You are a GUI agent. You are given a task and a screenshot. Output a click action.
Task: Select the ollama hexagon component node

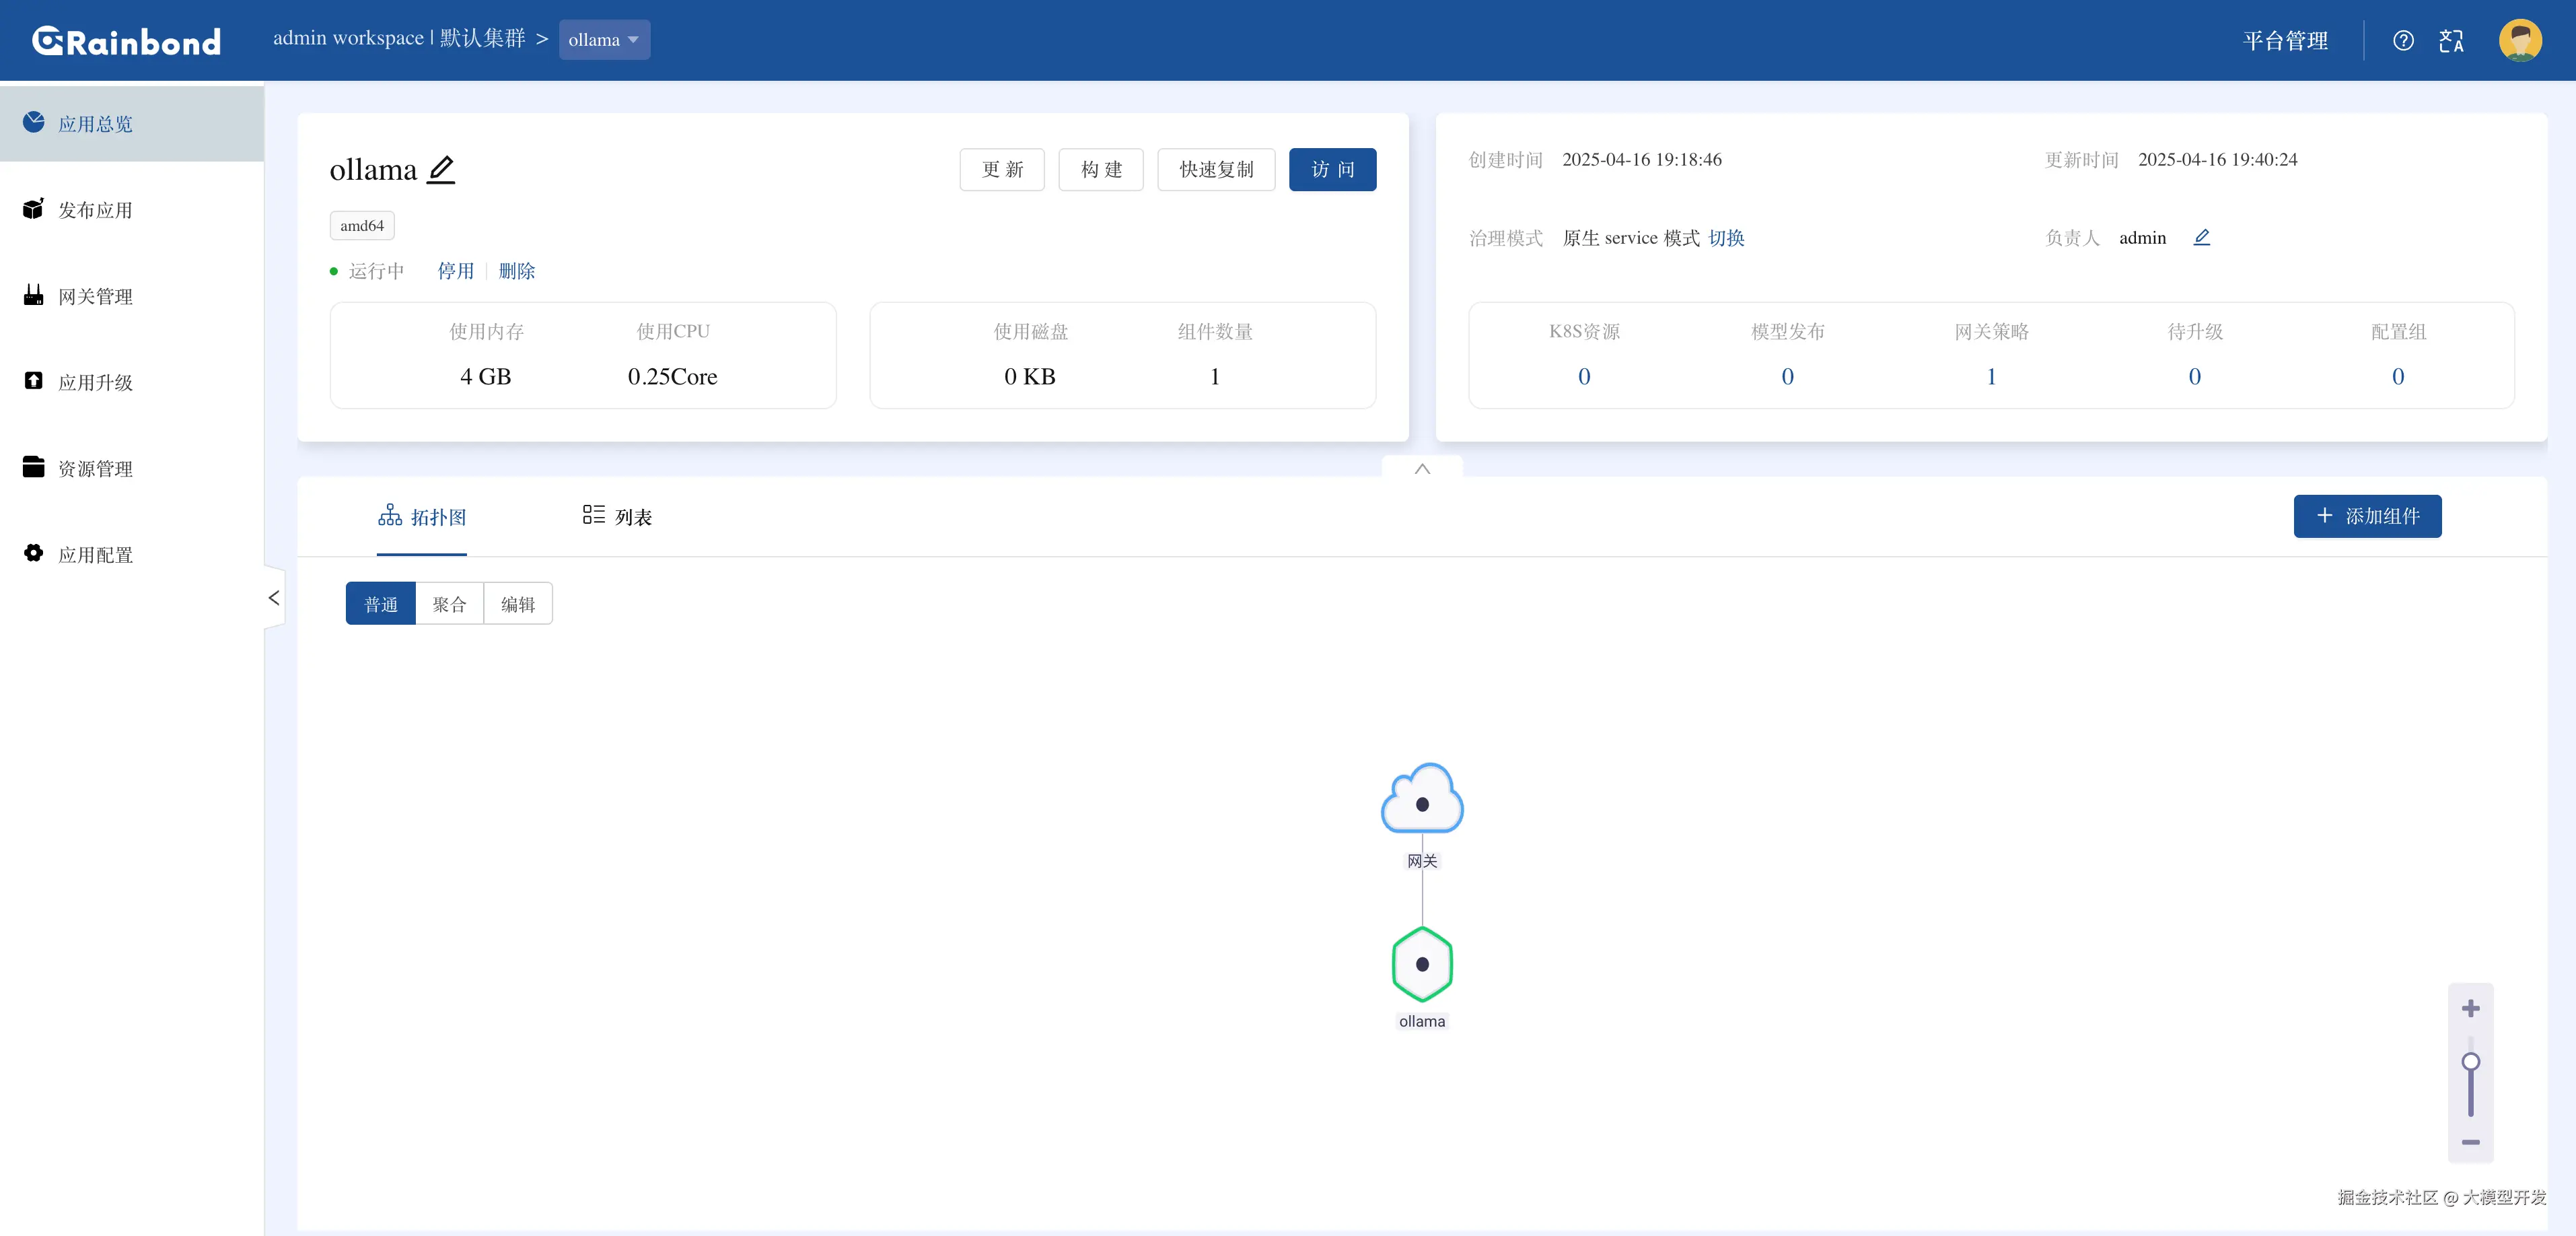click(1422, 964)
